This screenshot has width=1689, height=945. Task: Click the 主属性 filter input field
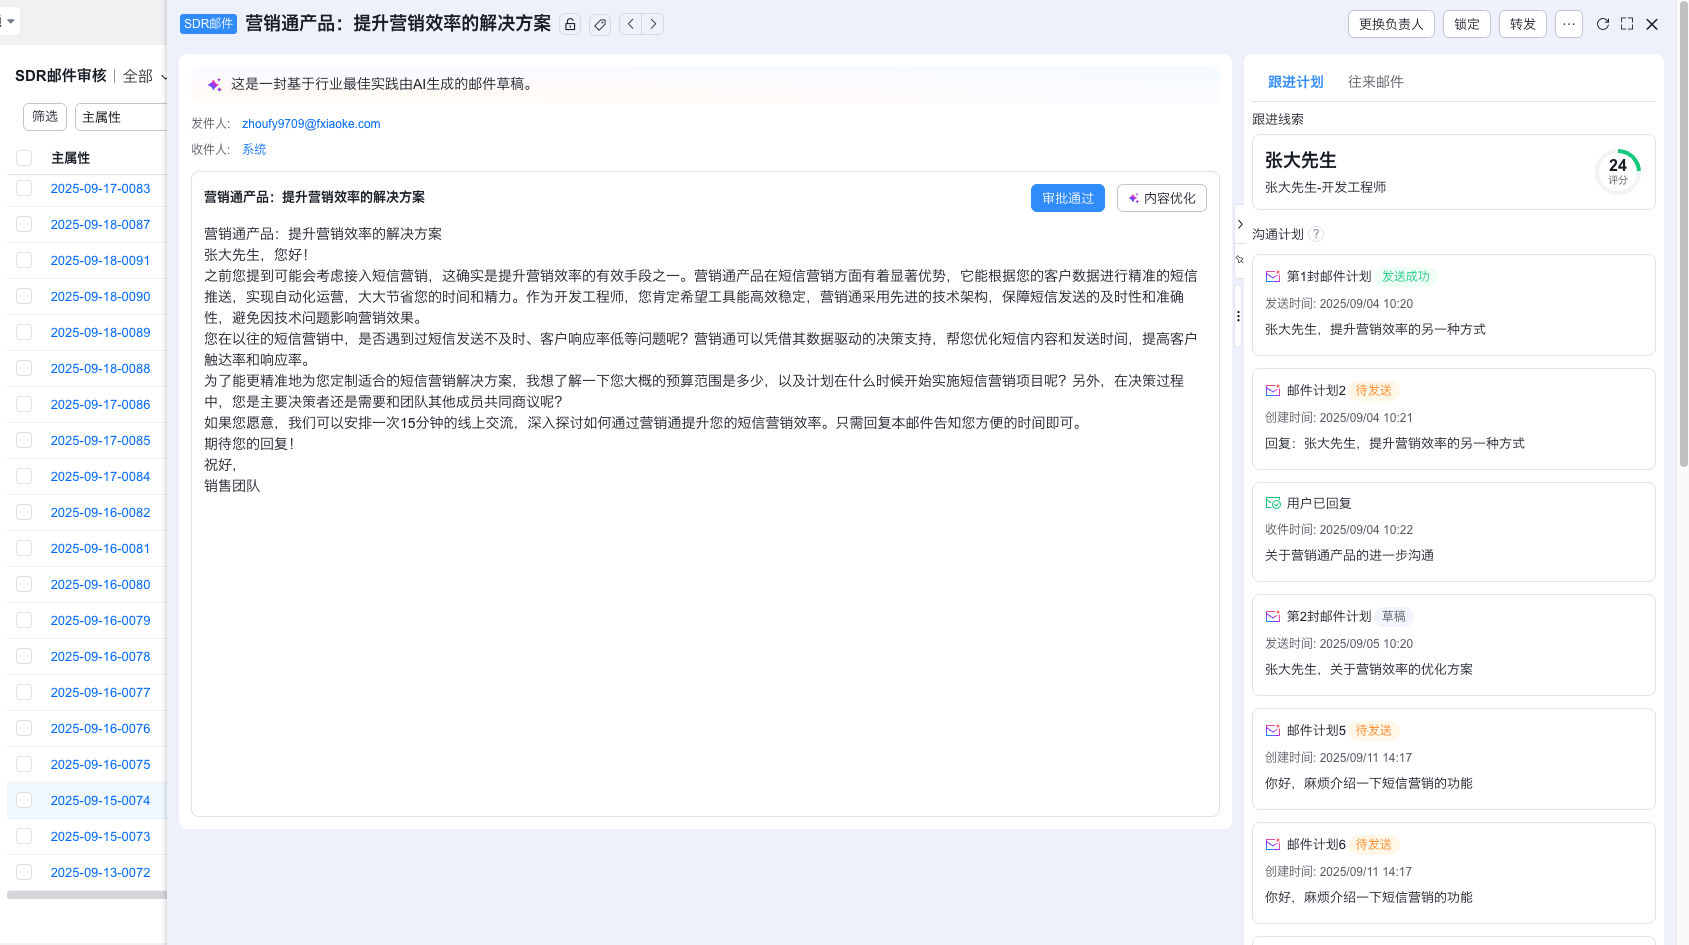click(120, 117)
